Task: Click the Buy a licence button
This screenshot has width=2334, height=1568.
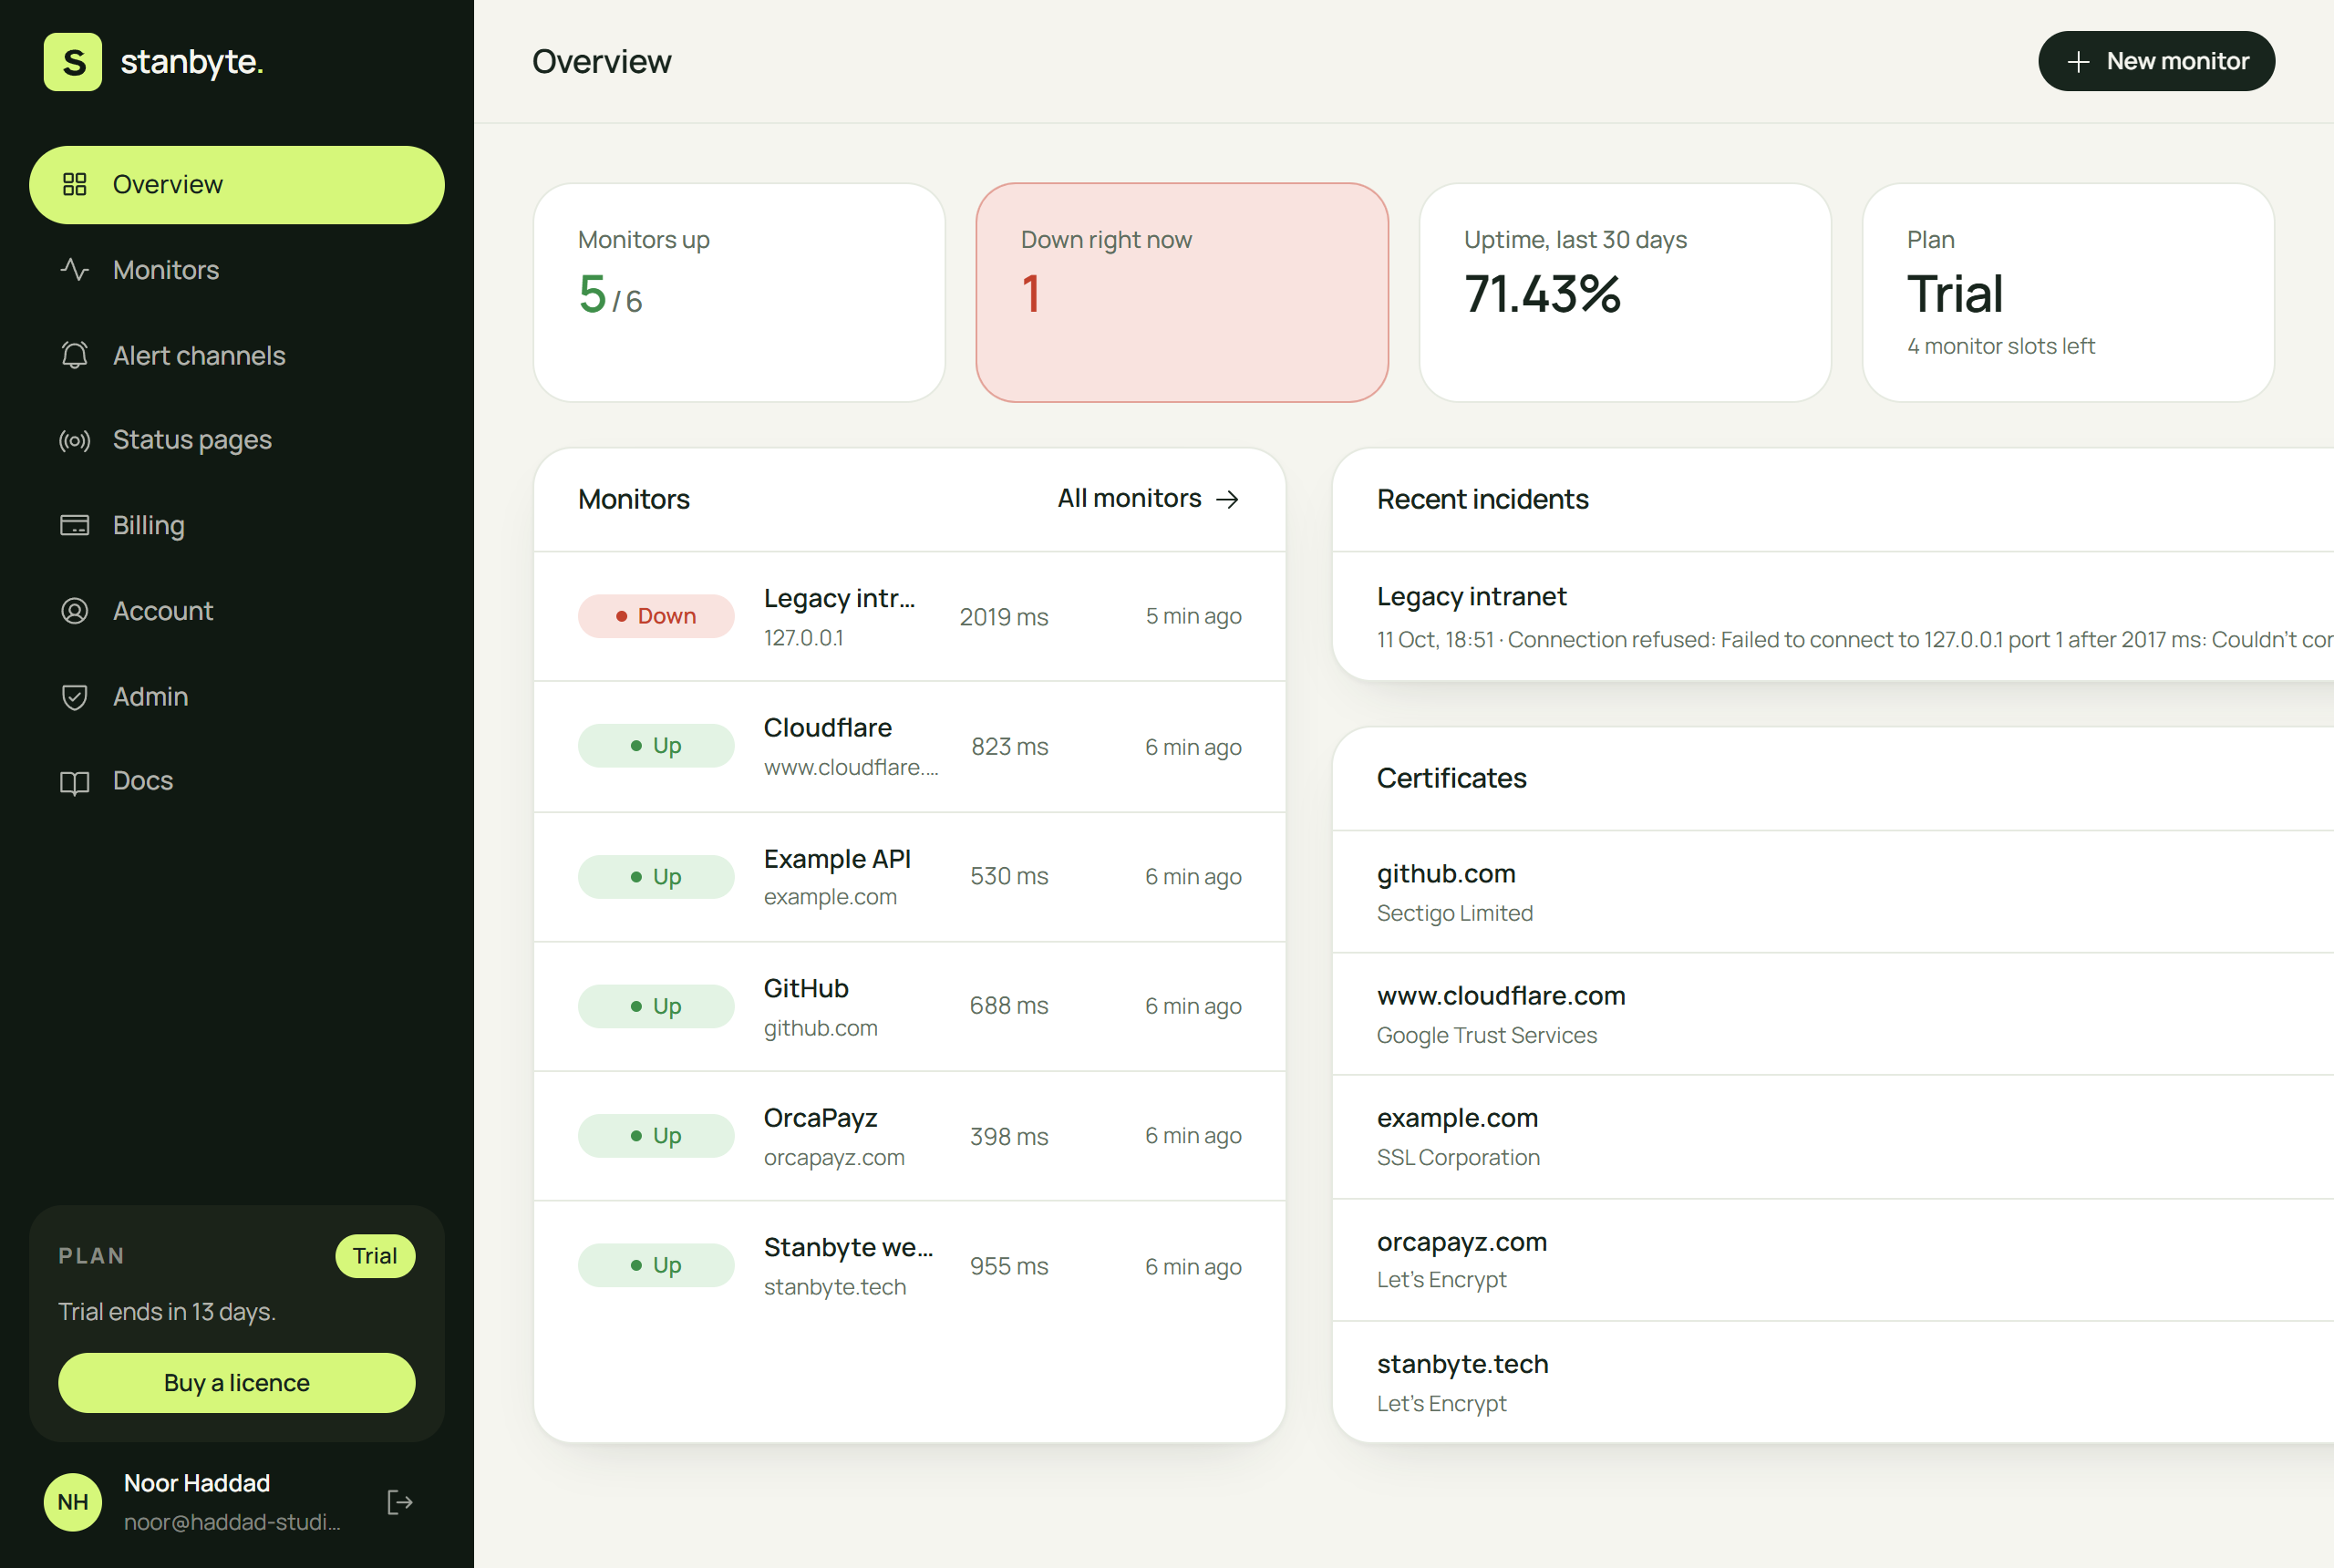Action: tap(237, 1383)
